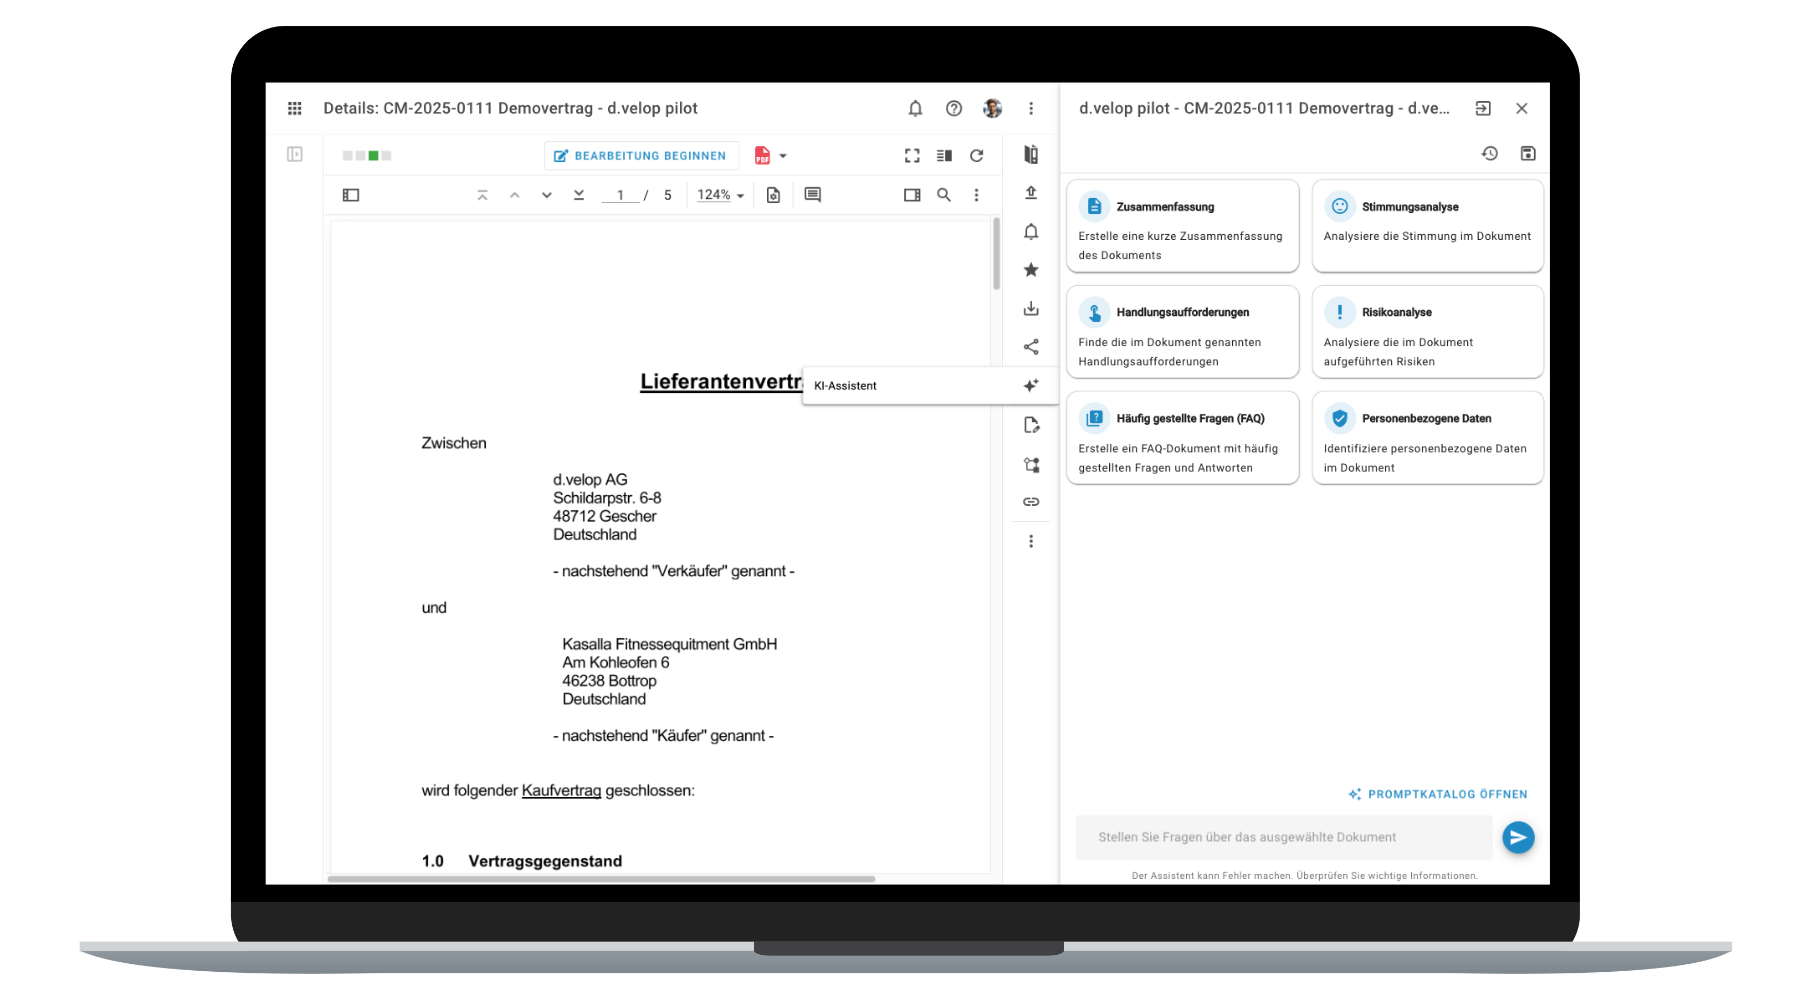Open the viewer toolbar three-dot menu

pos(977,195)
